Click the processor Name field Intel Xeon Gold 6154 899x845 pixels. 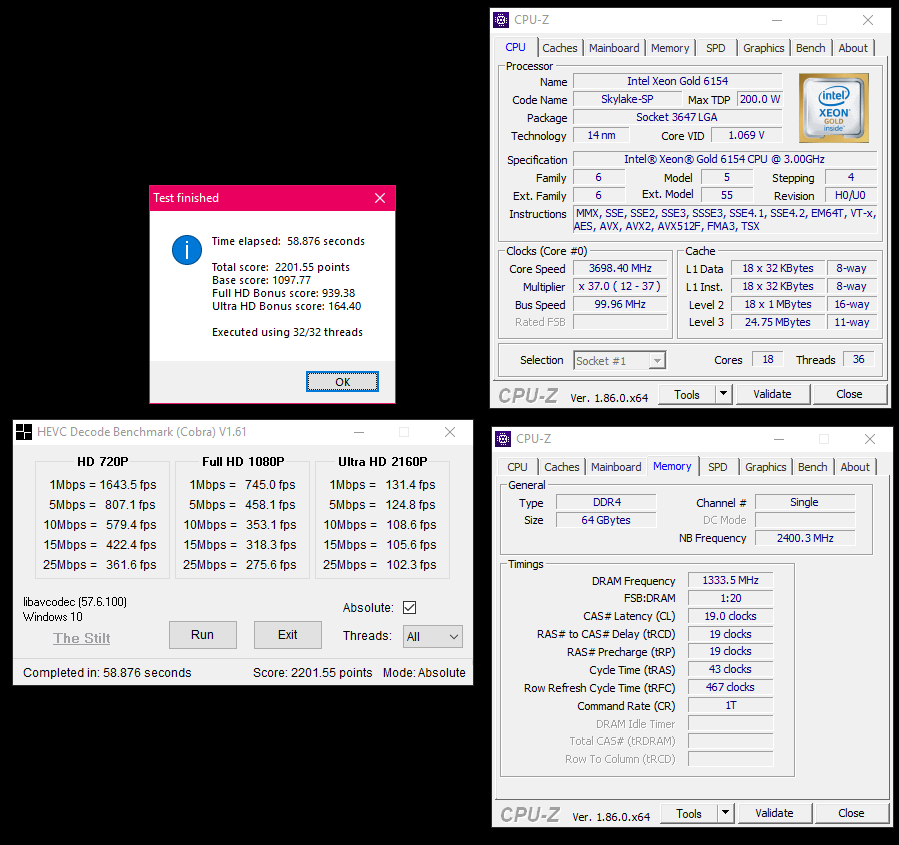tap(678, 81)
